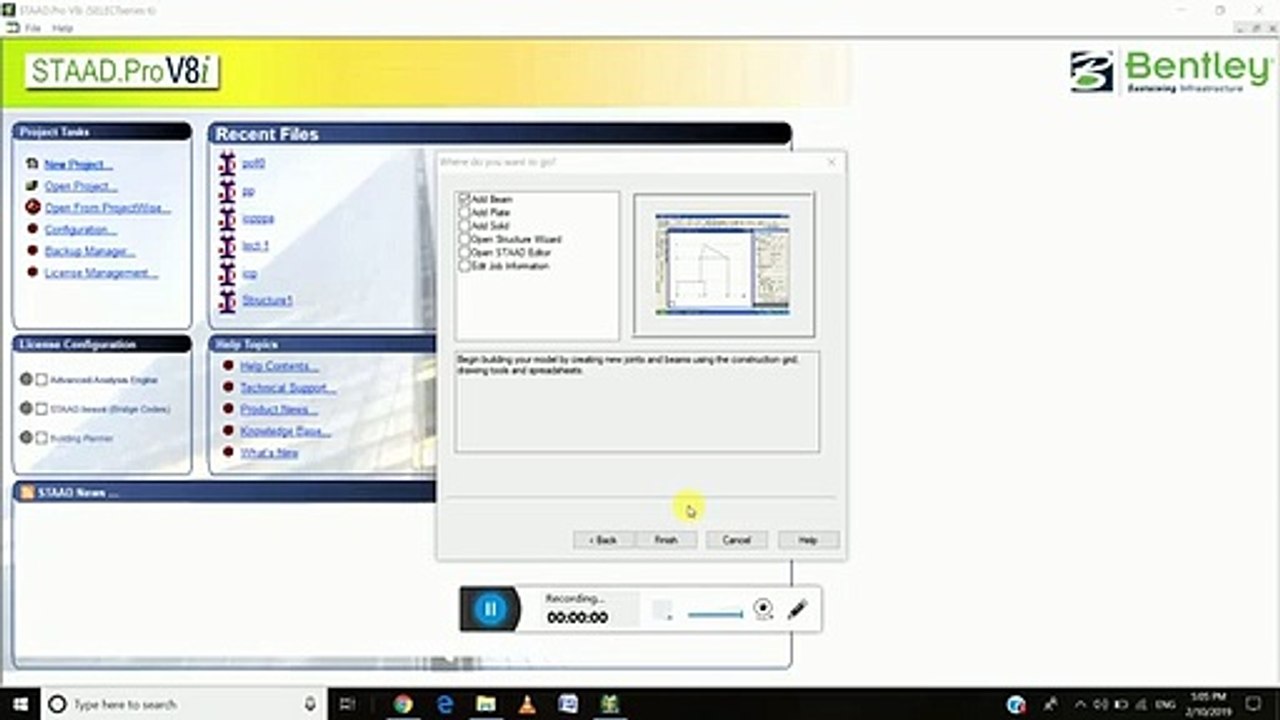This screenshot has width=1280, height=720.
Task: Click the bullet icon beside What's New
Action: 228,453
